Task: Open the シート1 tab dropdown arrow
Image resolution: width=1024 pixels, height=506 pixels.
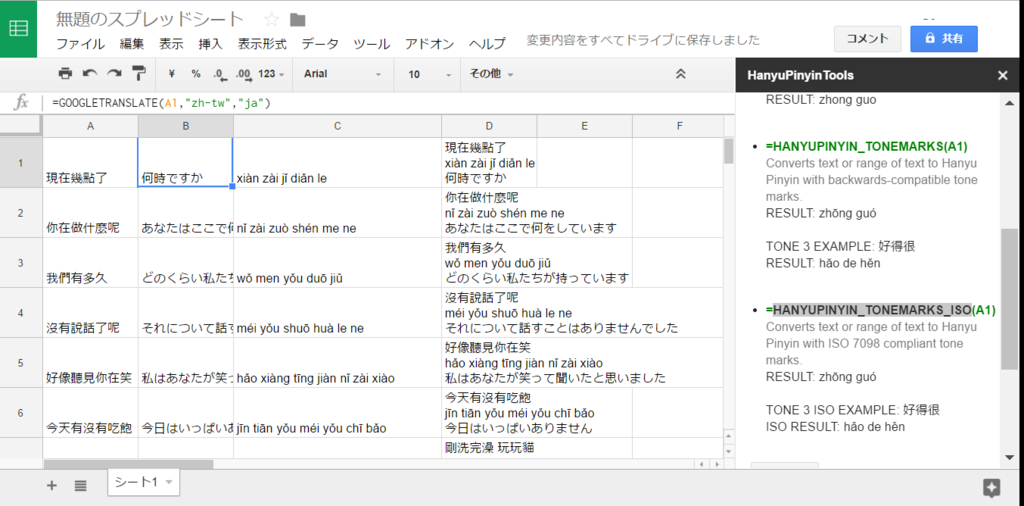Action: (169, 482)
